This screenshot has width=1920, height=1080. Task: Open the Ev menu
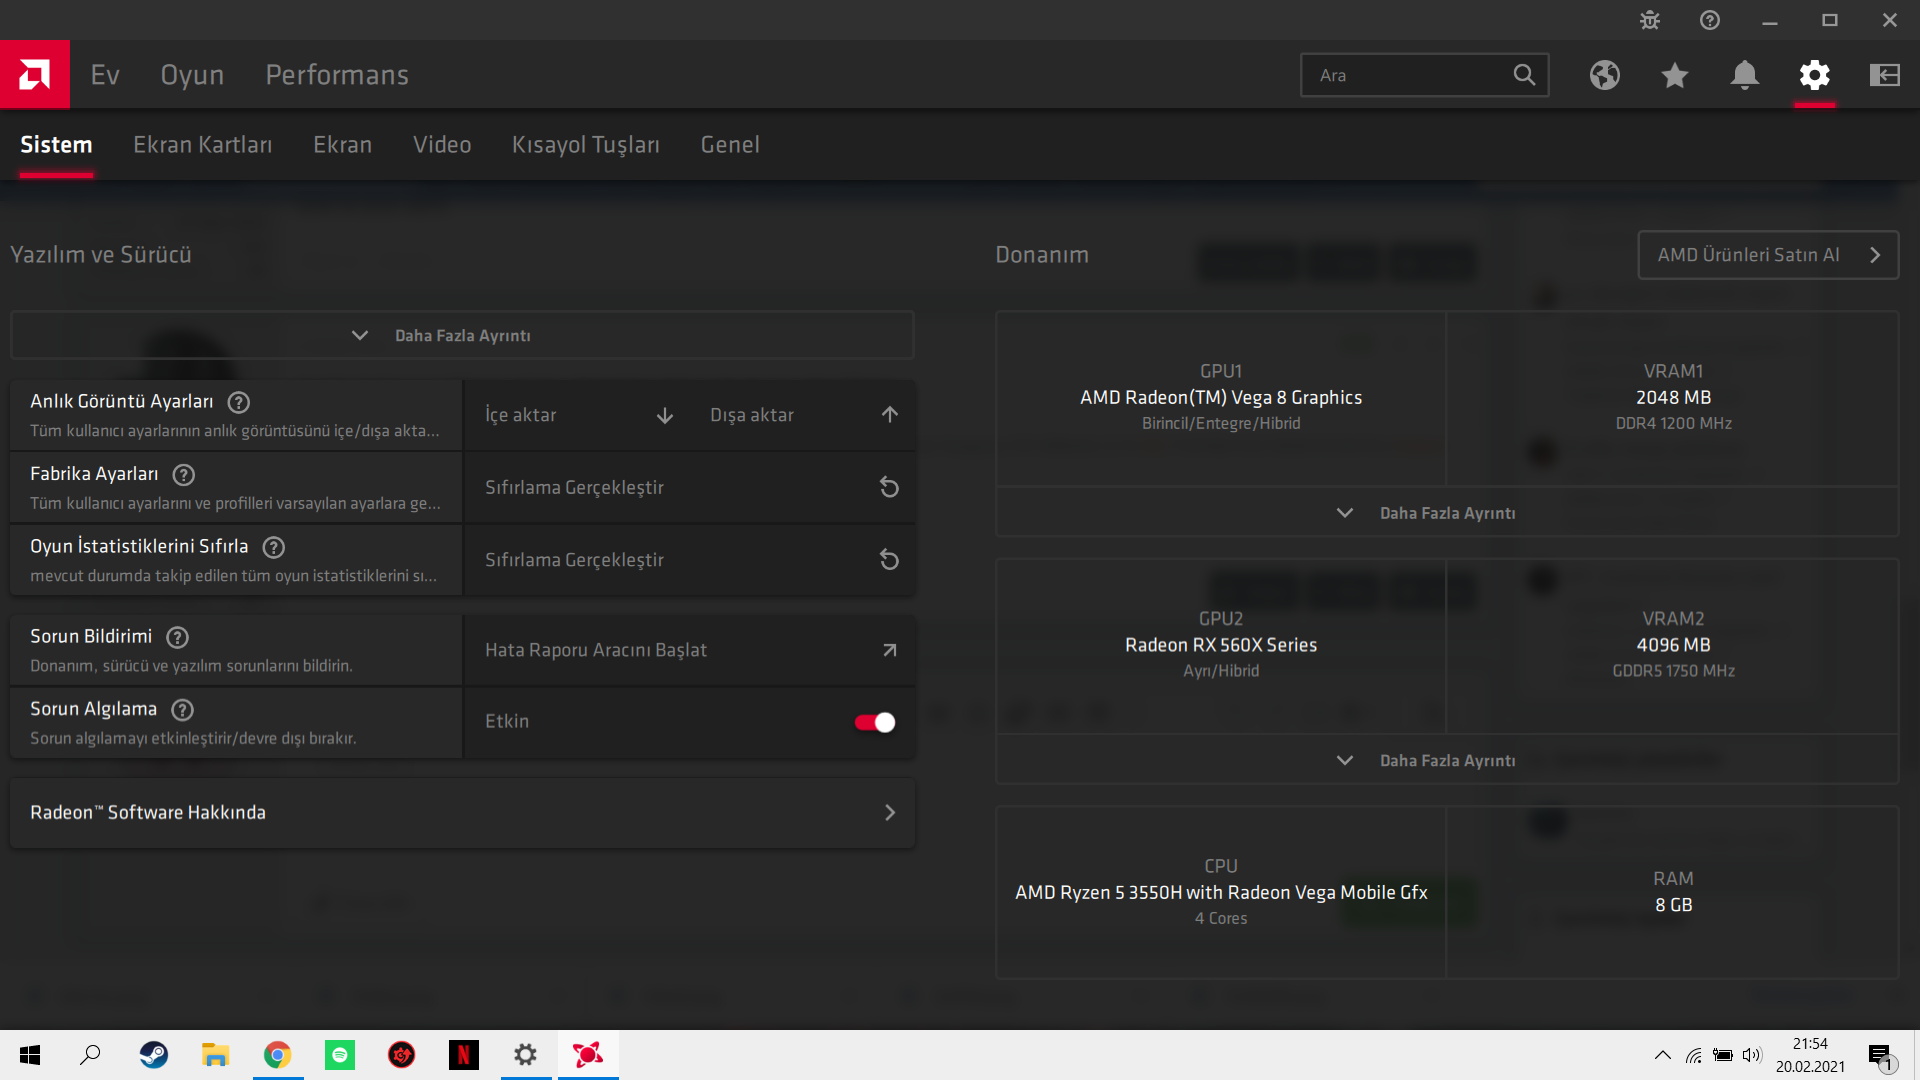[105, 75]
